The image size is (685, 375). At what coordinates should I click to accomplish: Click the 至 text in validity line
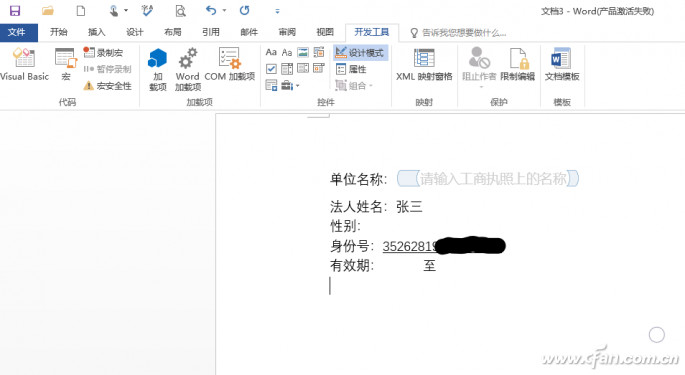click(429, 265)
